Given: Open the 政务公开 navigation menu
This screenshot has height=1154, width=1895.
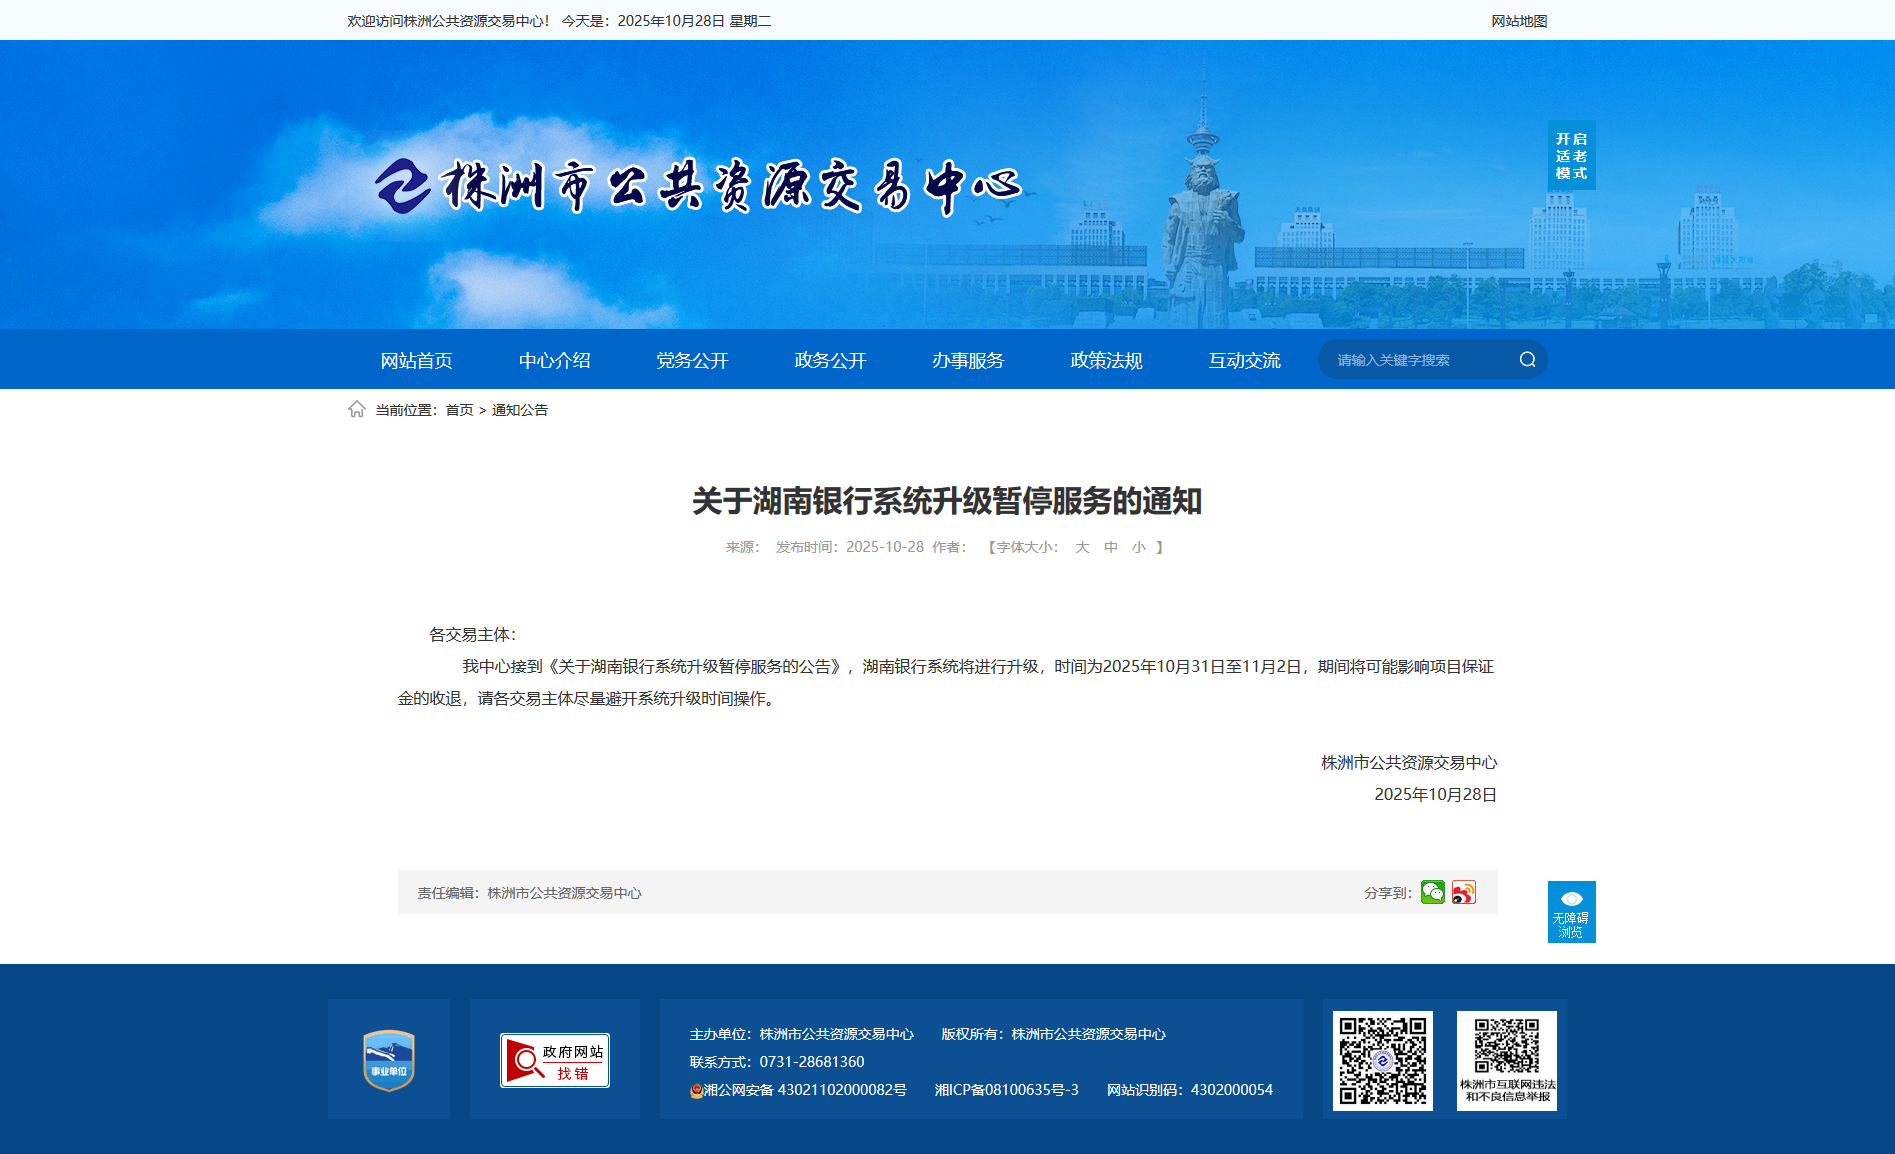Looking at the screenshot, I should tap(830, 360).
